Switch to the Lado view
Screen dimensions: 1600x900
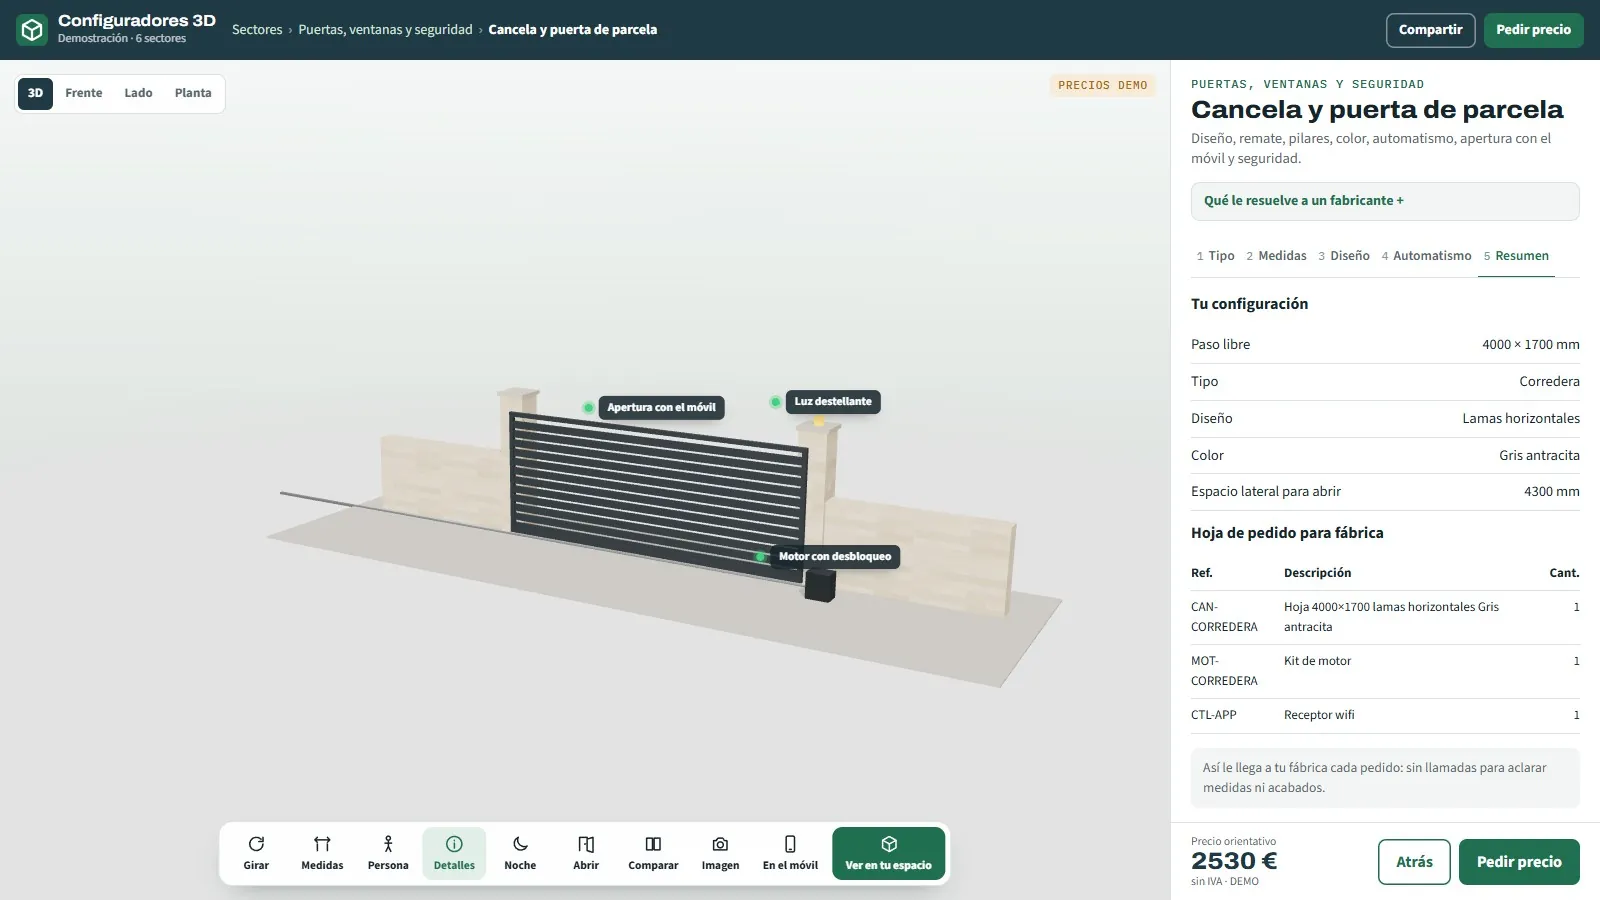138,93
